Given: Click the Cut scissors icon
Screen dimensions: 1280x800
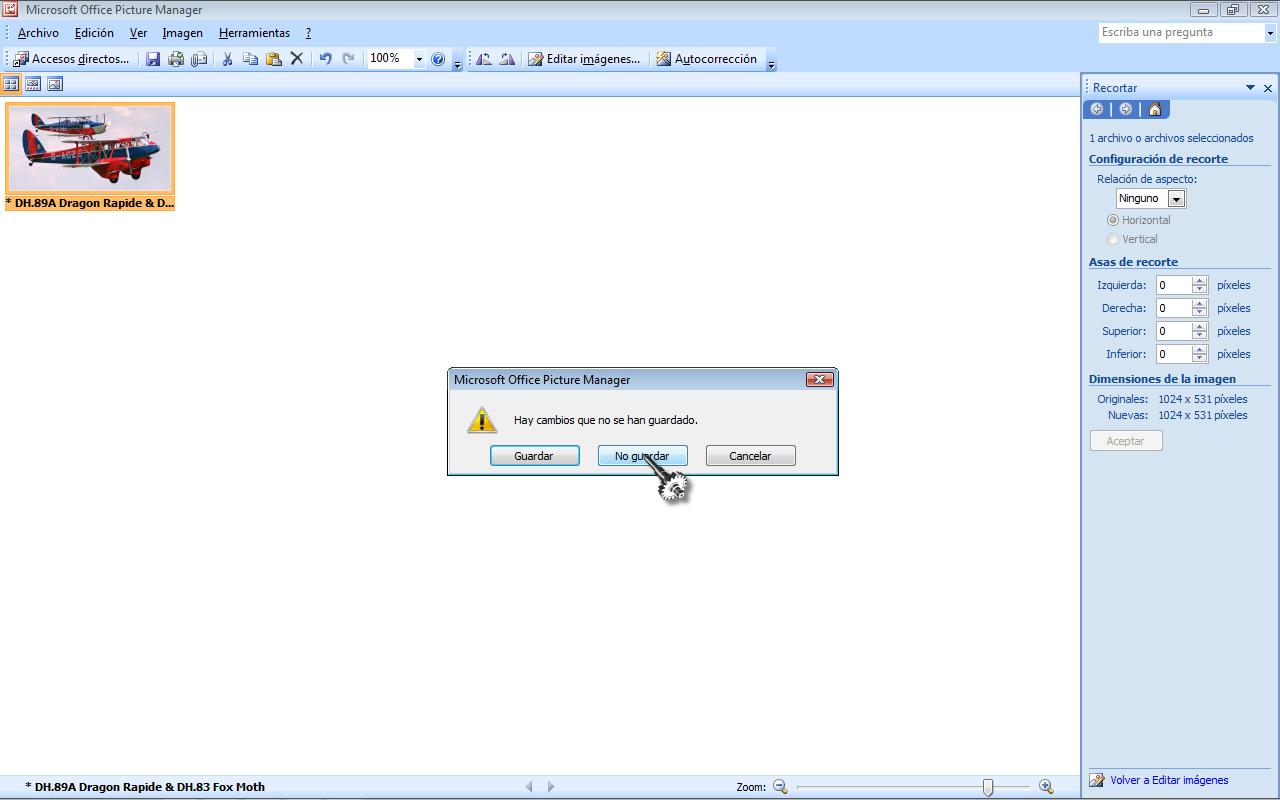Looking at the screenshot, I should coord(227,59).
